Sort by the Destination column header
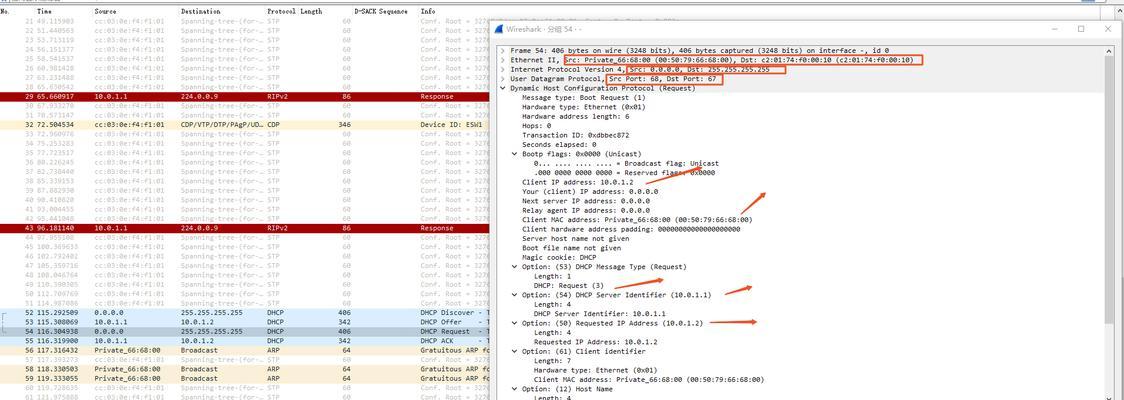The image size is (1124, 400). (201, 11)
